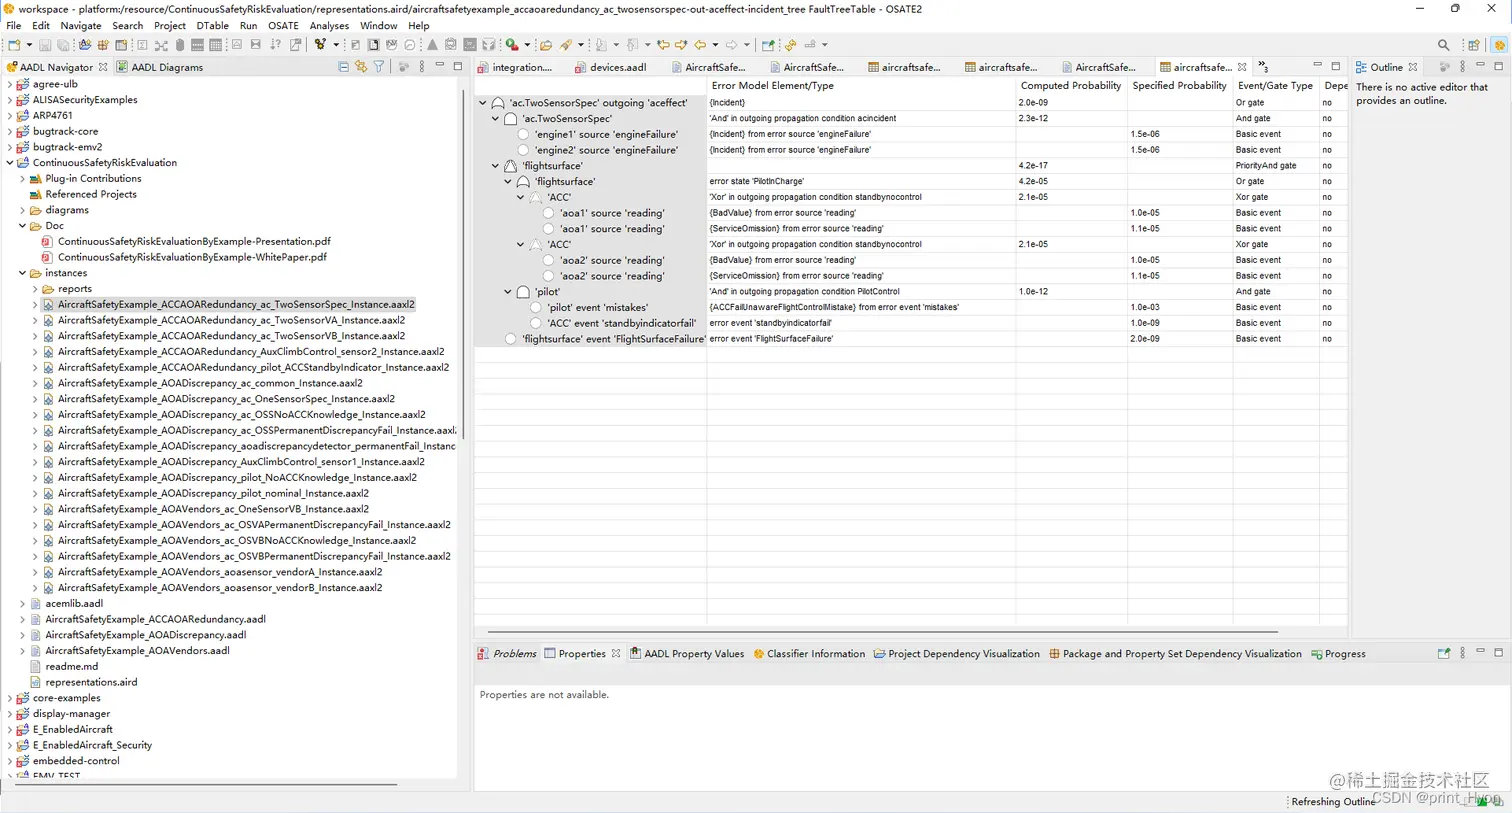
Task: Open the AADL Navigator filter icon
Action: pyautogui.click(x=379, y=67)
